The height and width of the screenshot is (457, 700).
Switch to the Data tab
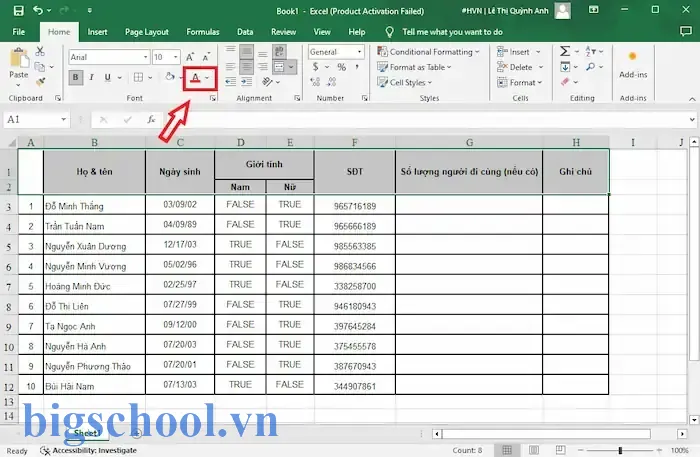tap(245, 32)
